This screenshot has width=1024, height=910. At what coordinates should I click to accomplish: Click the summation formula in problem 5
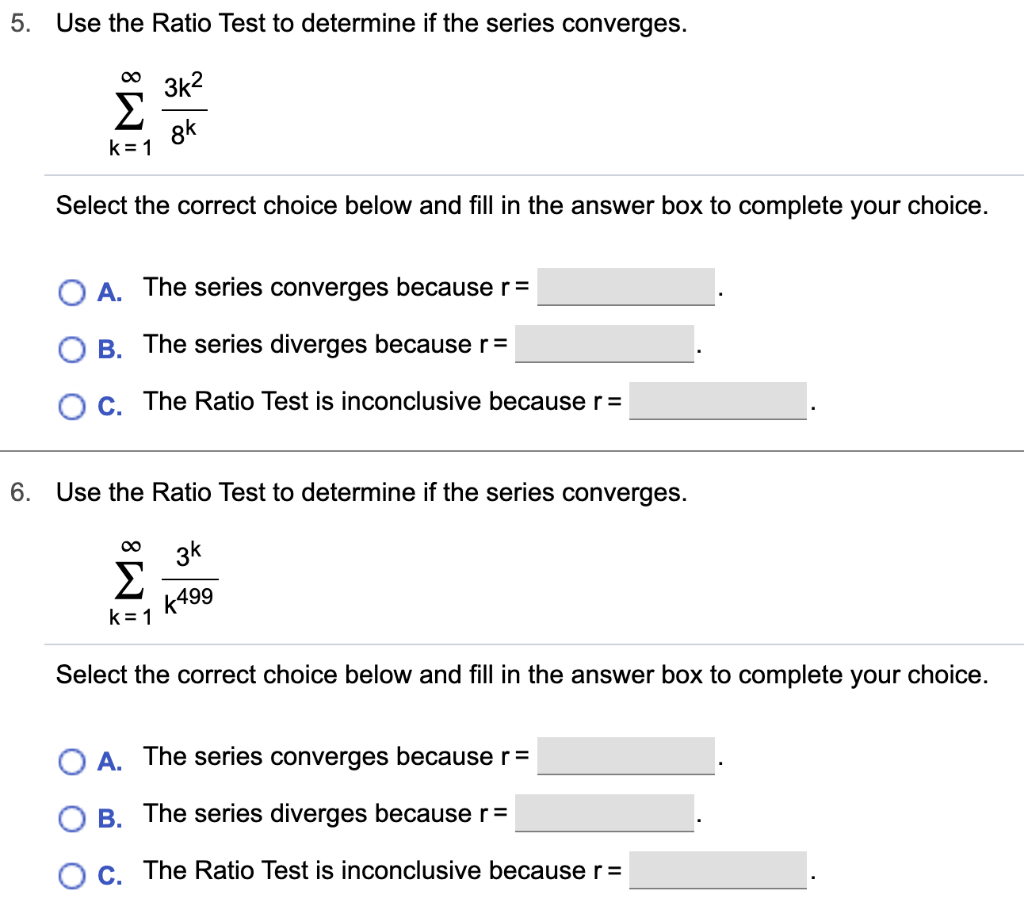pos(150,110)
